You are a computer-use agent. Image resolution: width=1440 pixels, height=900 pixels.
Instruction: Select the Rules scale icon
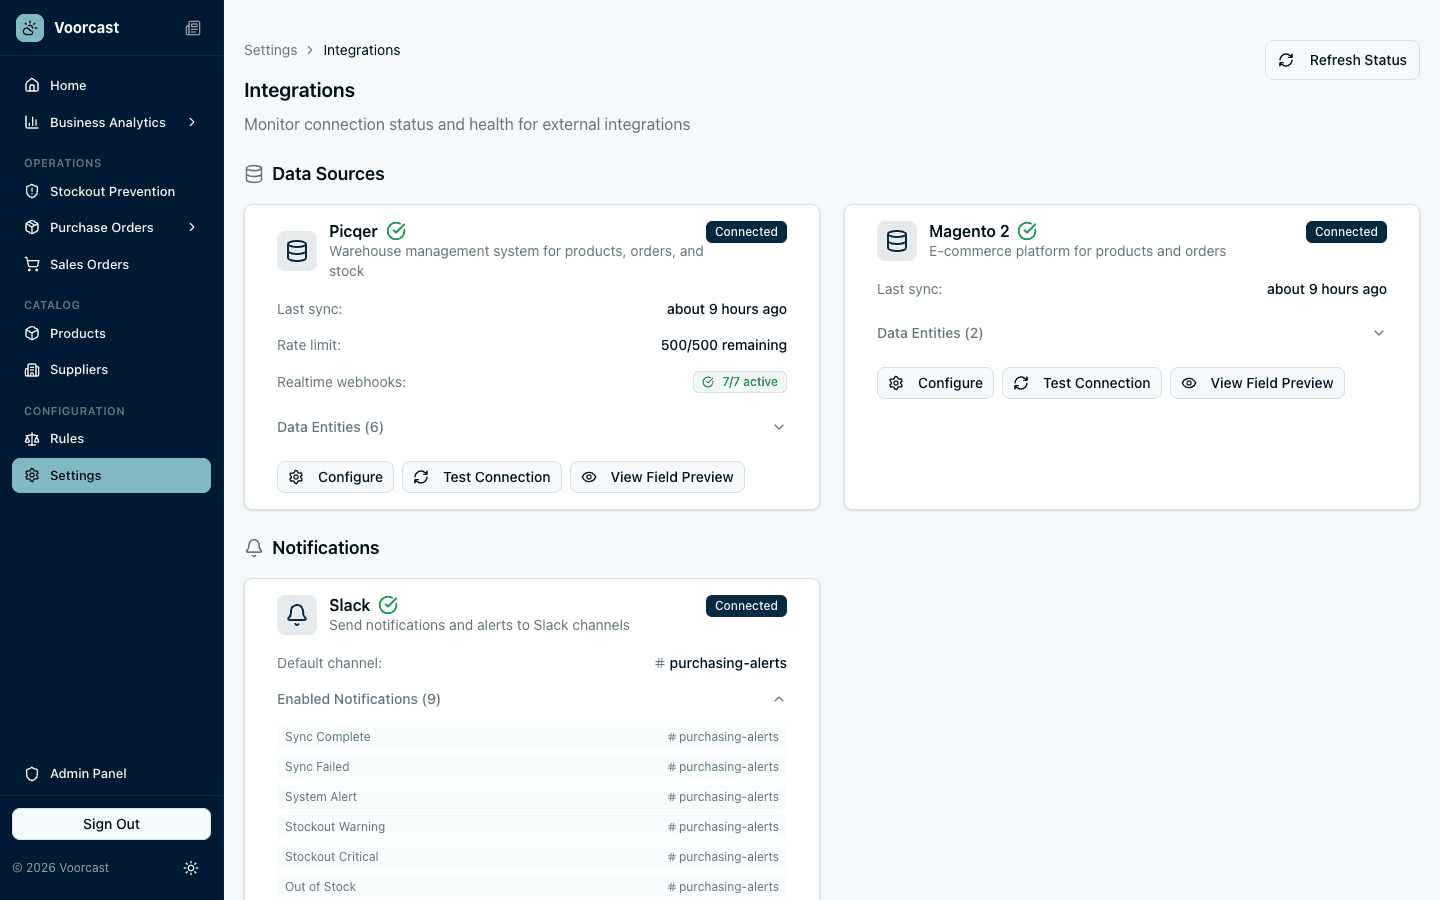(x=31, y=438)
